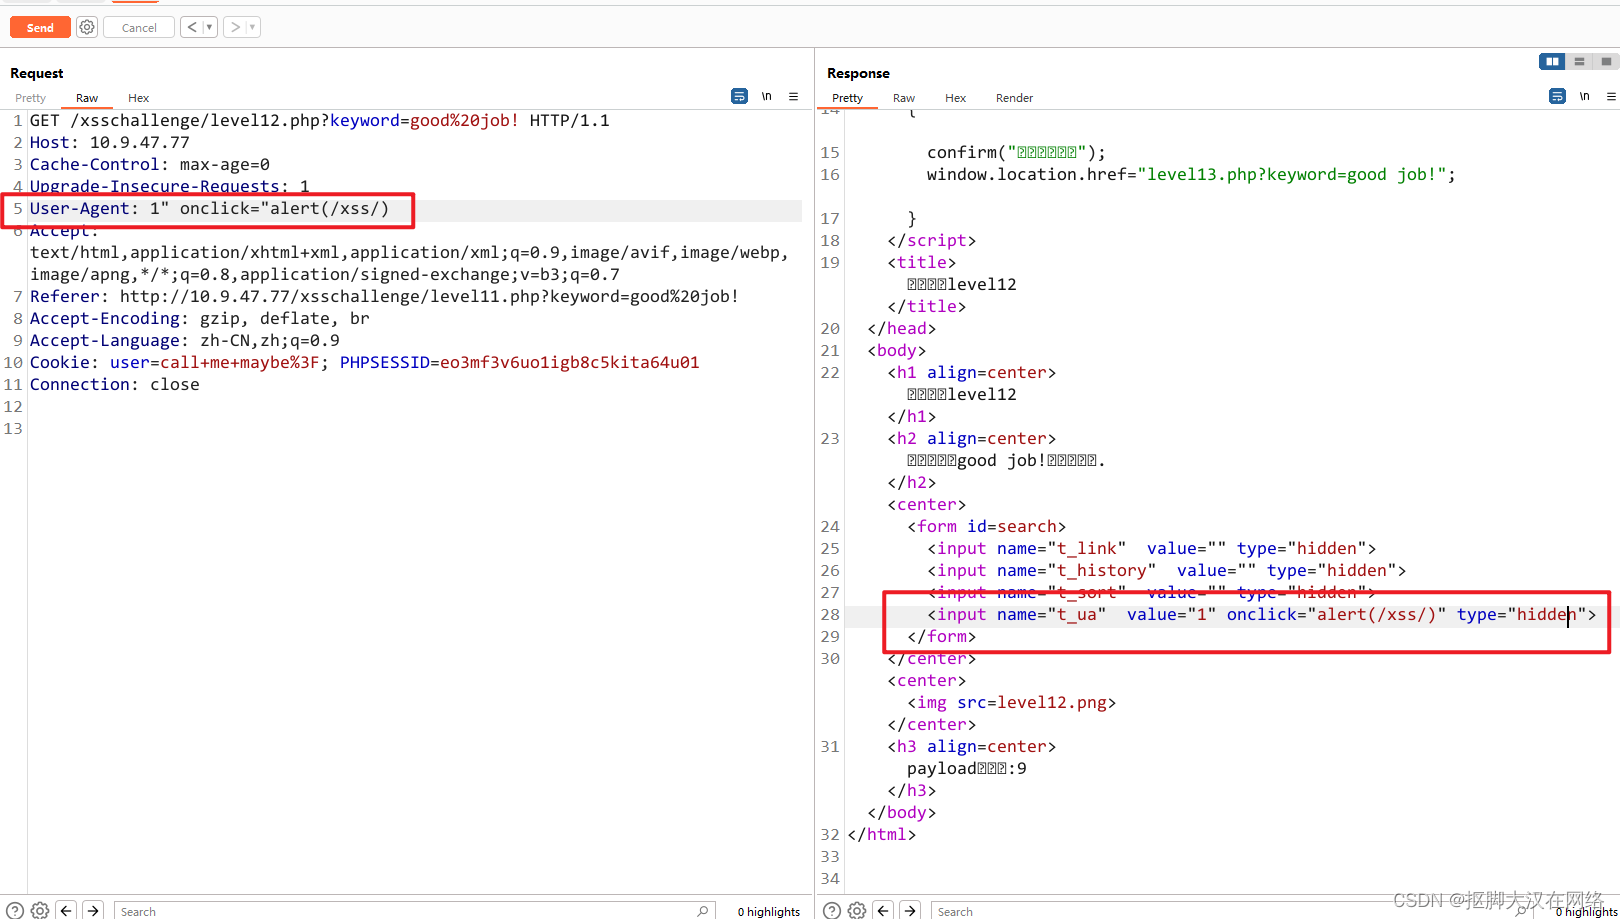Image resolution: width=1620 pixels, height=919 pixels.
Task: Select the Response Pretty tab
Action: pyautogui.click(x=847, y=98)
